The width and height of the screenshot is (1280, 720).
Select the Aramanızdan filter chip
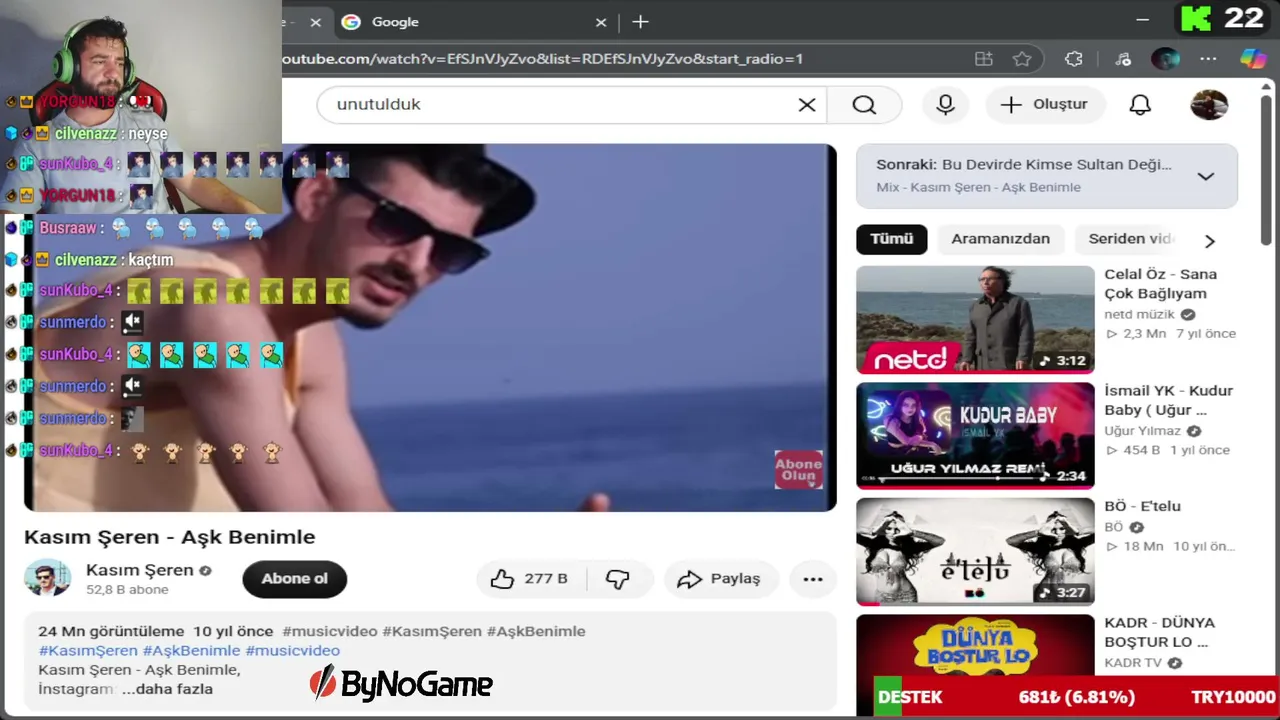pyautogui.click(x=1000, y=239)
